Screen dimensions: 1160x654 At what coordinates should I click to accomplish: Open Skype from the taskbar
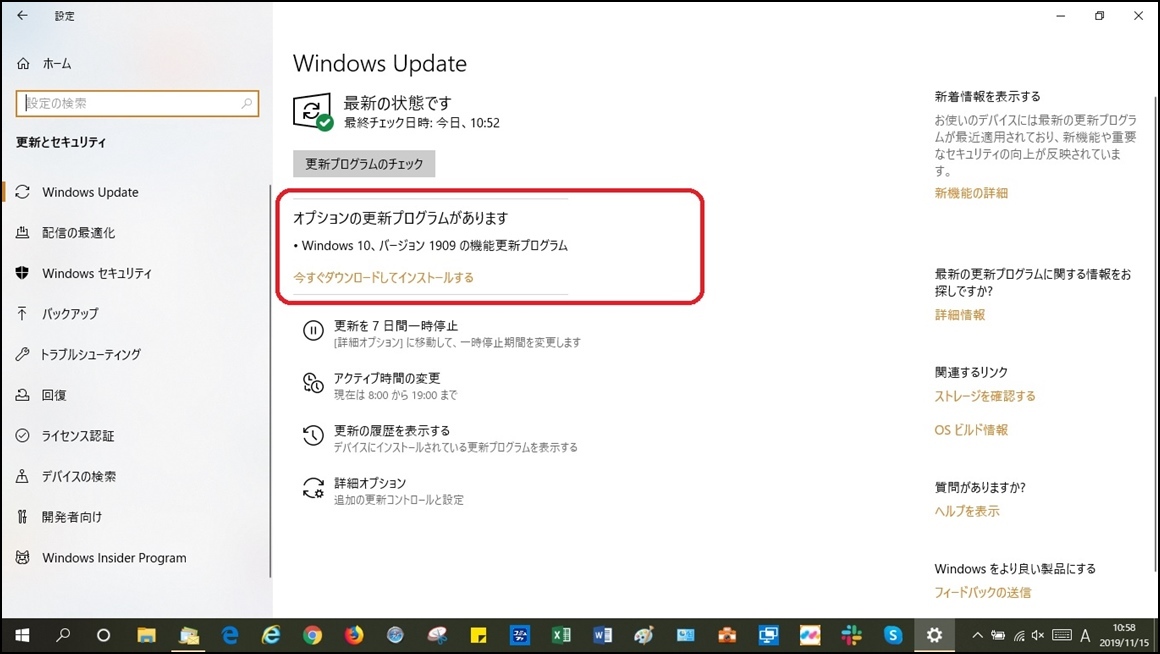[893, 636]
